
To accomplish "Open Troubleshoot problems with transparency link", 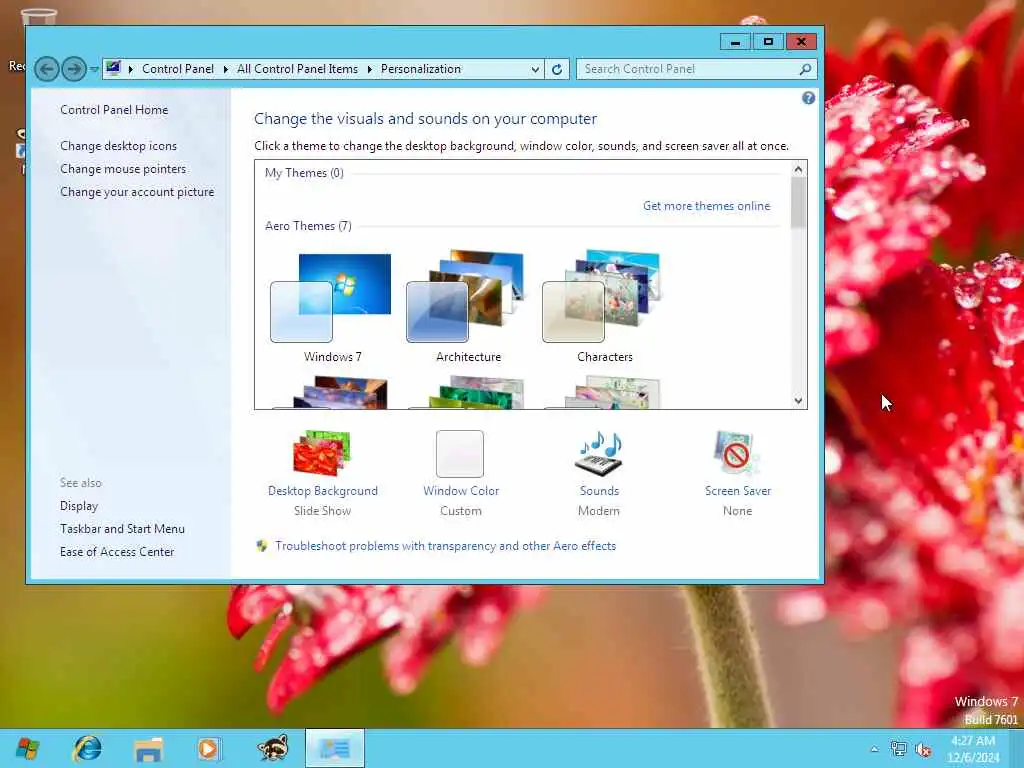I will (445, 545).
